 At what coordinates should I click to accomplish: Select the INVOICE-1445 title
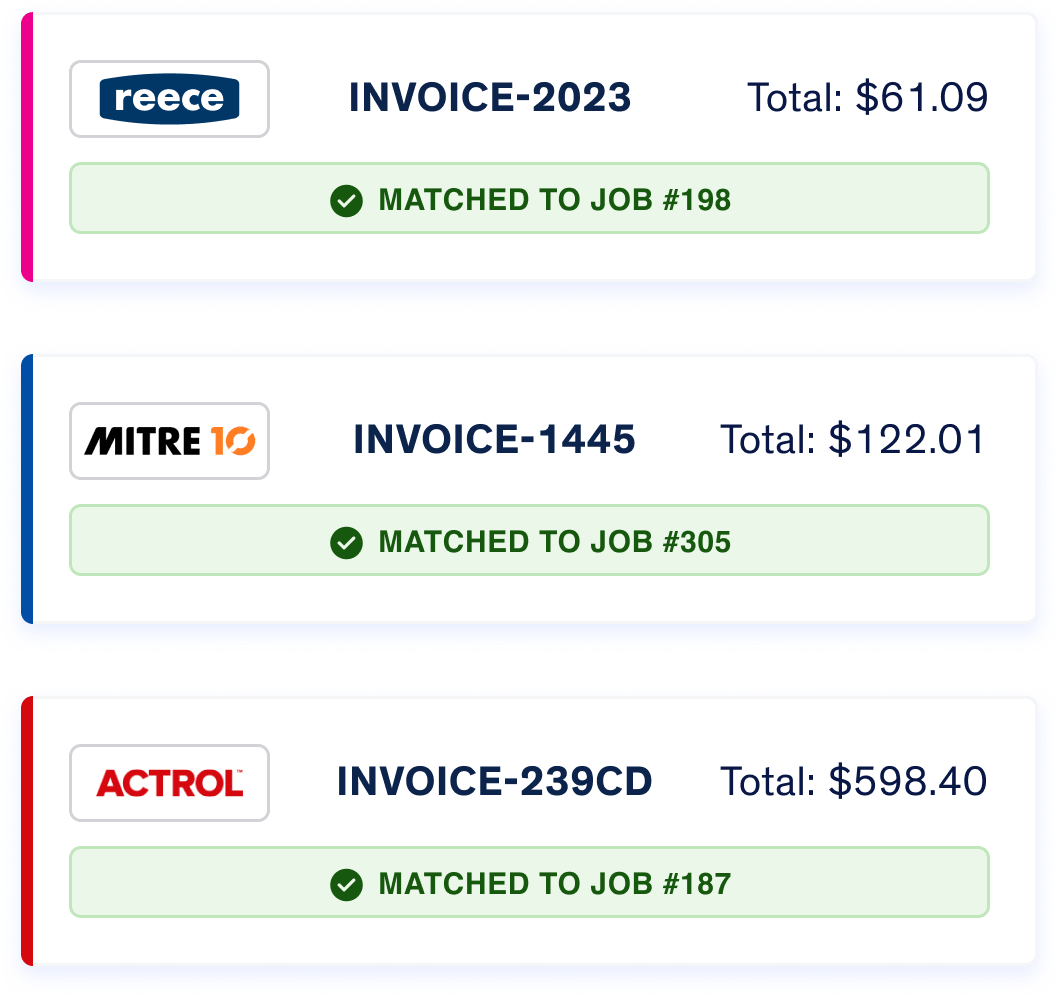pyautogui.click(x=494, y=440)
